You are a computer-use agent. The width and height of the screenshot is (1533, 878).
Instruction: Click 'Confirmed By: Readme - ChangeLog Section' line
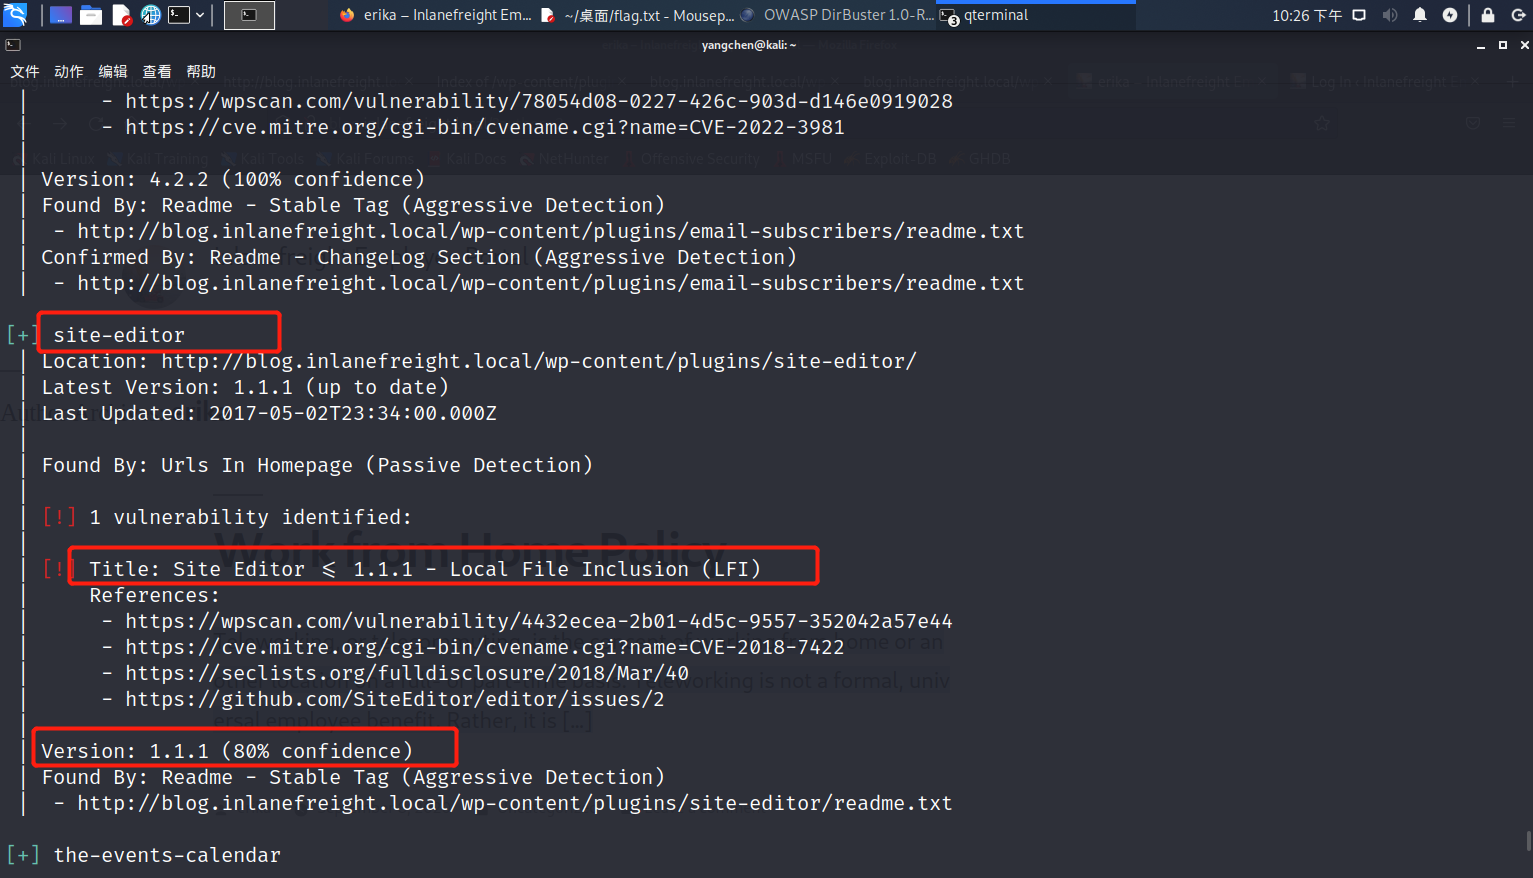click(419, 257)
